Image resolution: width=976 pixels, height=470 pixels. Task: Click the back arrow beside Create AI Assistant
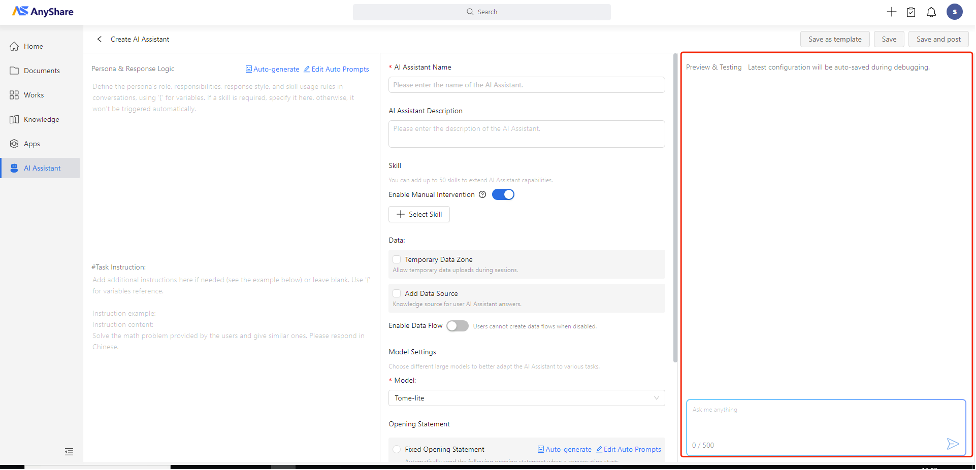[x=99, y=39]
